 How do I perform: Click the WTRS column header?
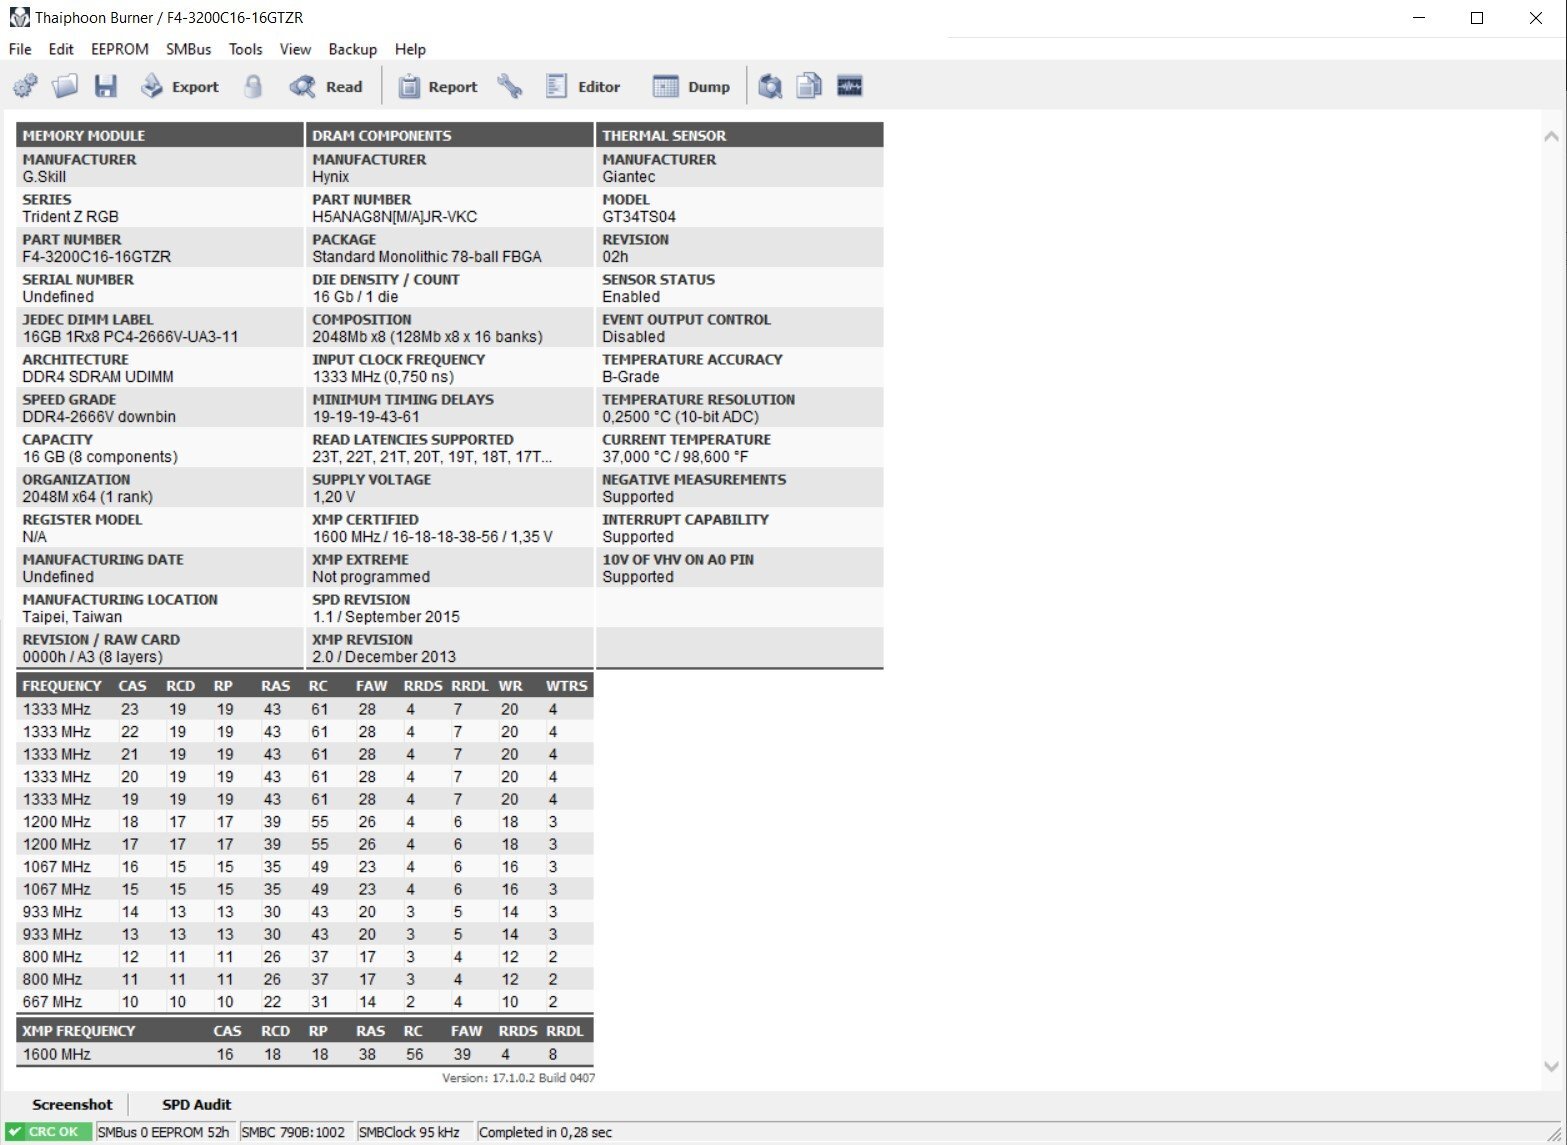567,686
